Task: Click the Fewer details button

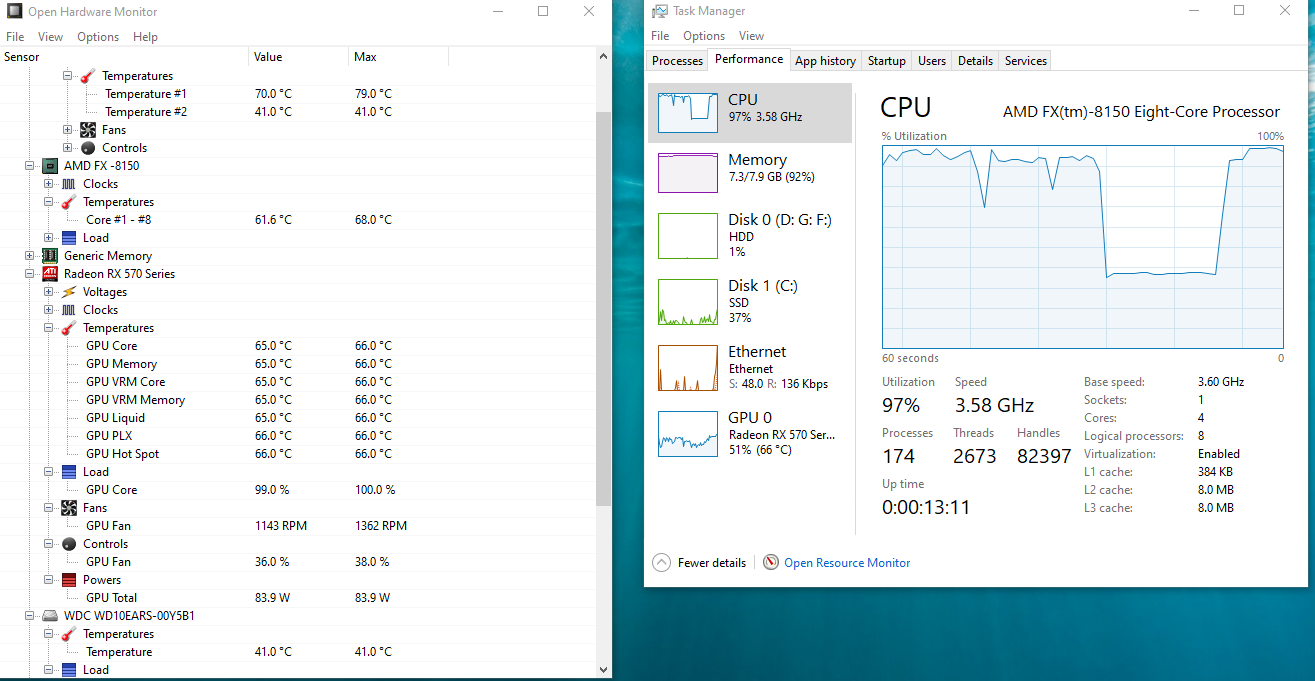Action: tap(700, 563)
